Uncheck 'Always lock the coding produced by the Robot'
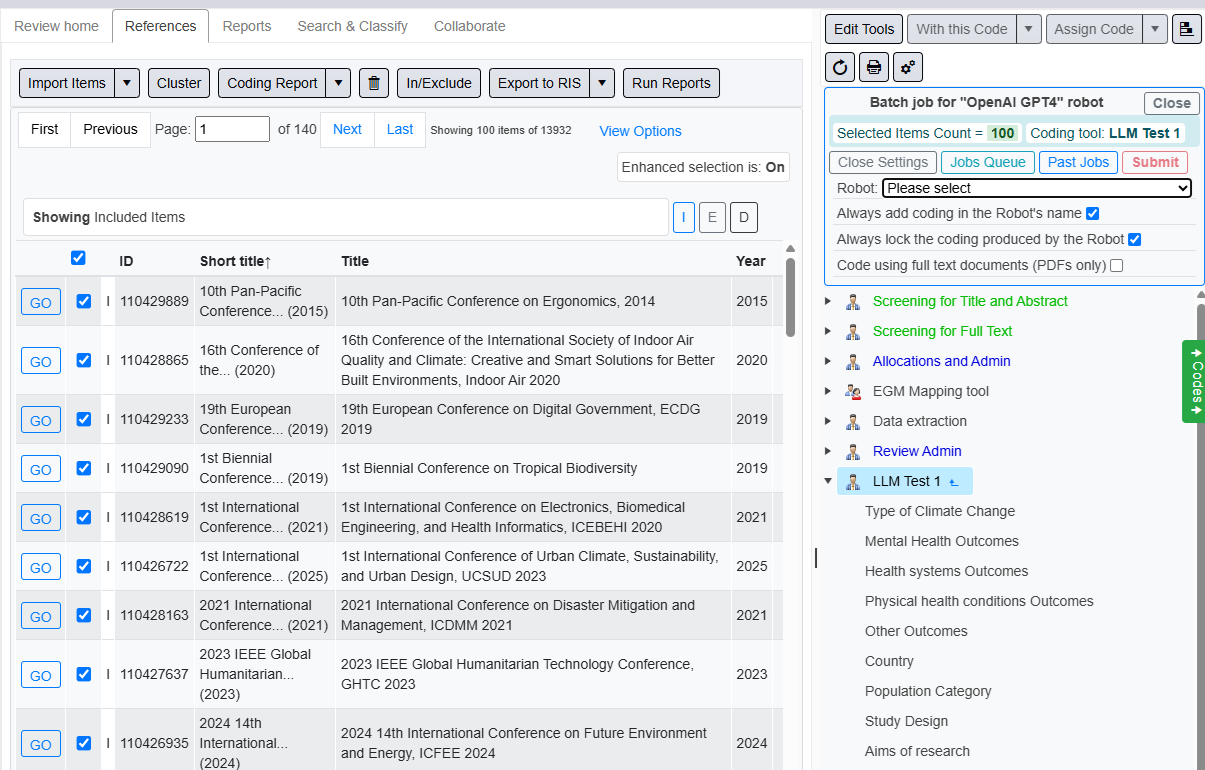This screenshot has height=770, width=1205. (x=1134, y=239)
